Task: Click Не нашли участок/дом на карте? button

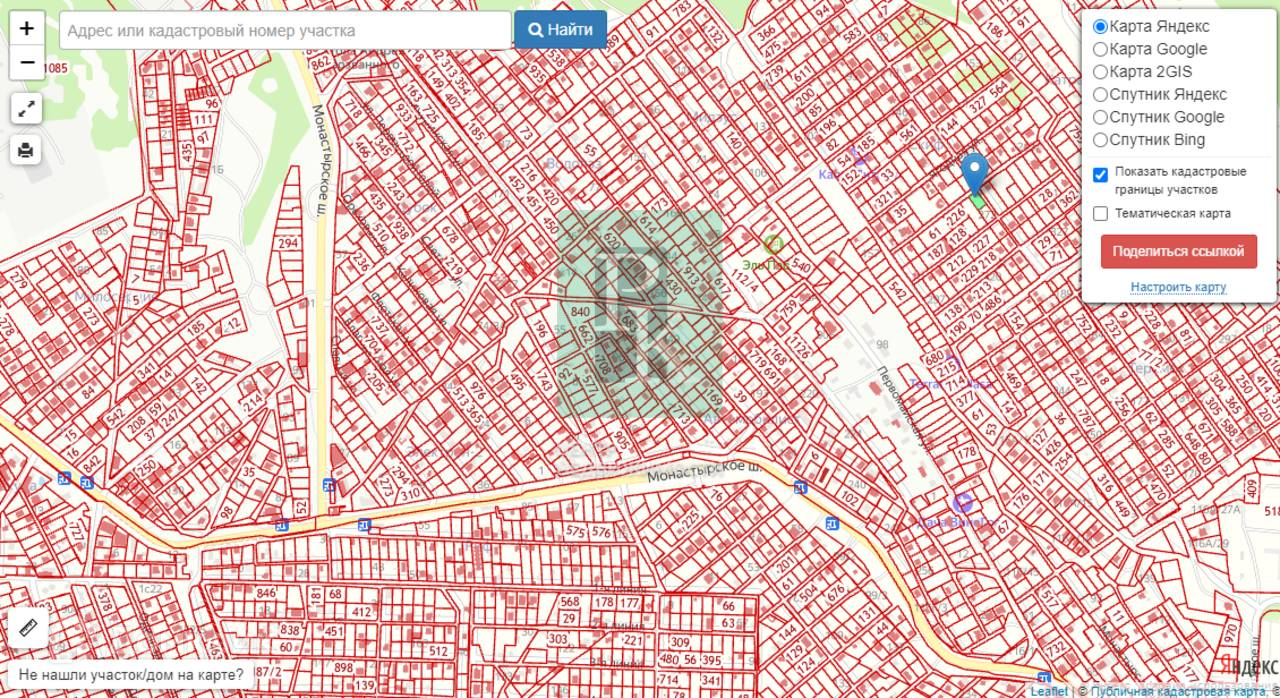Action: point(130,675)
